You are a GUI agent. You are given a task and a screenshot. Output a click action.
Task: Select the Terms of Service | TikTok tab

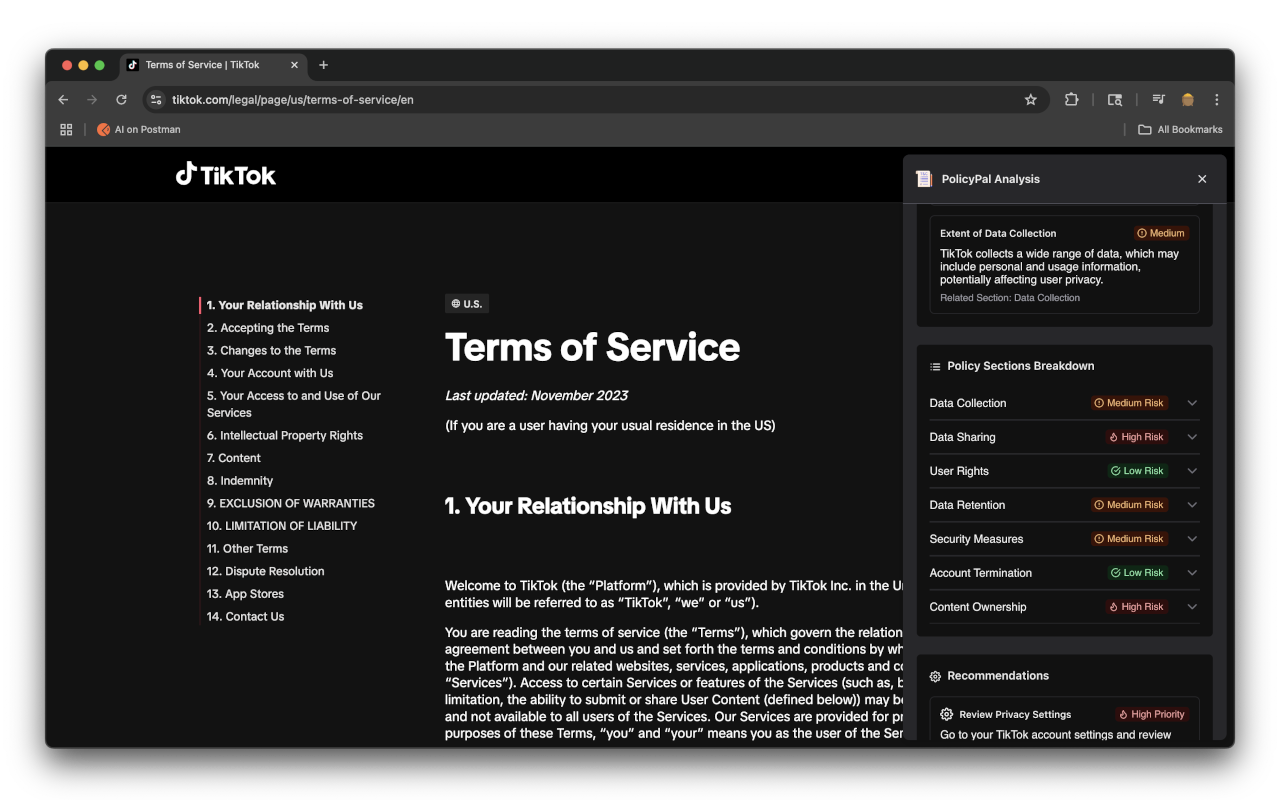(x=214, y=65)
